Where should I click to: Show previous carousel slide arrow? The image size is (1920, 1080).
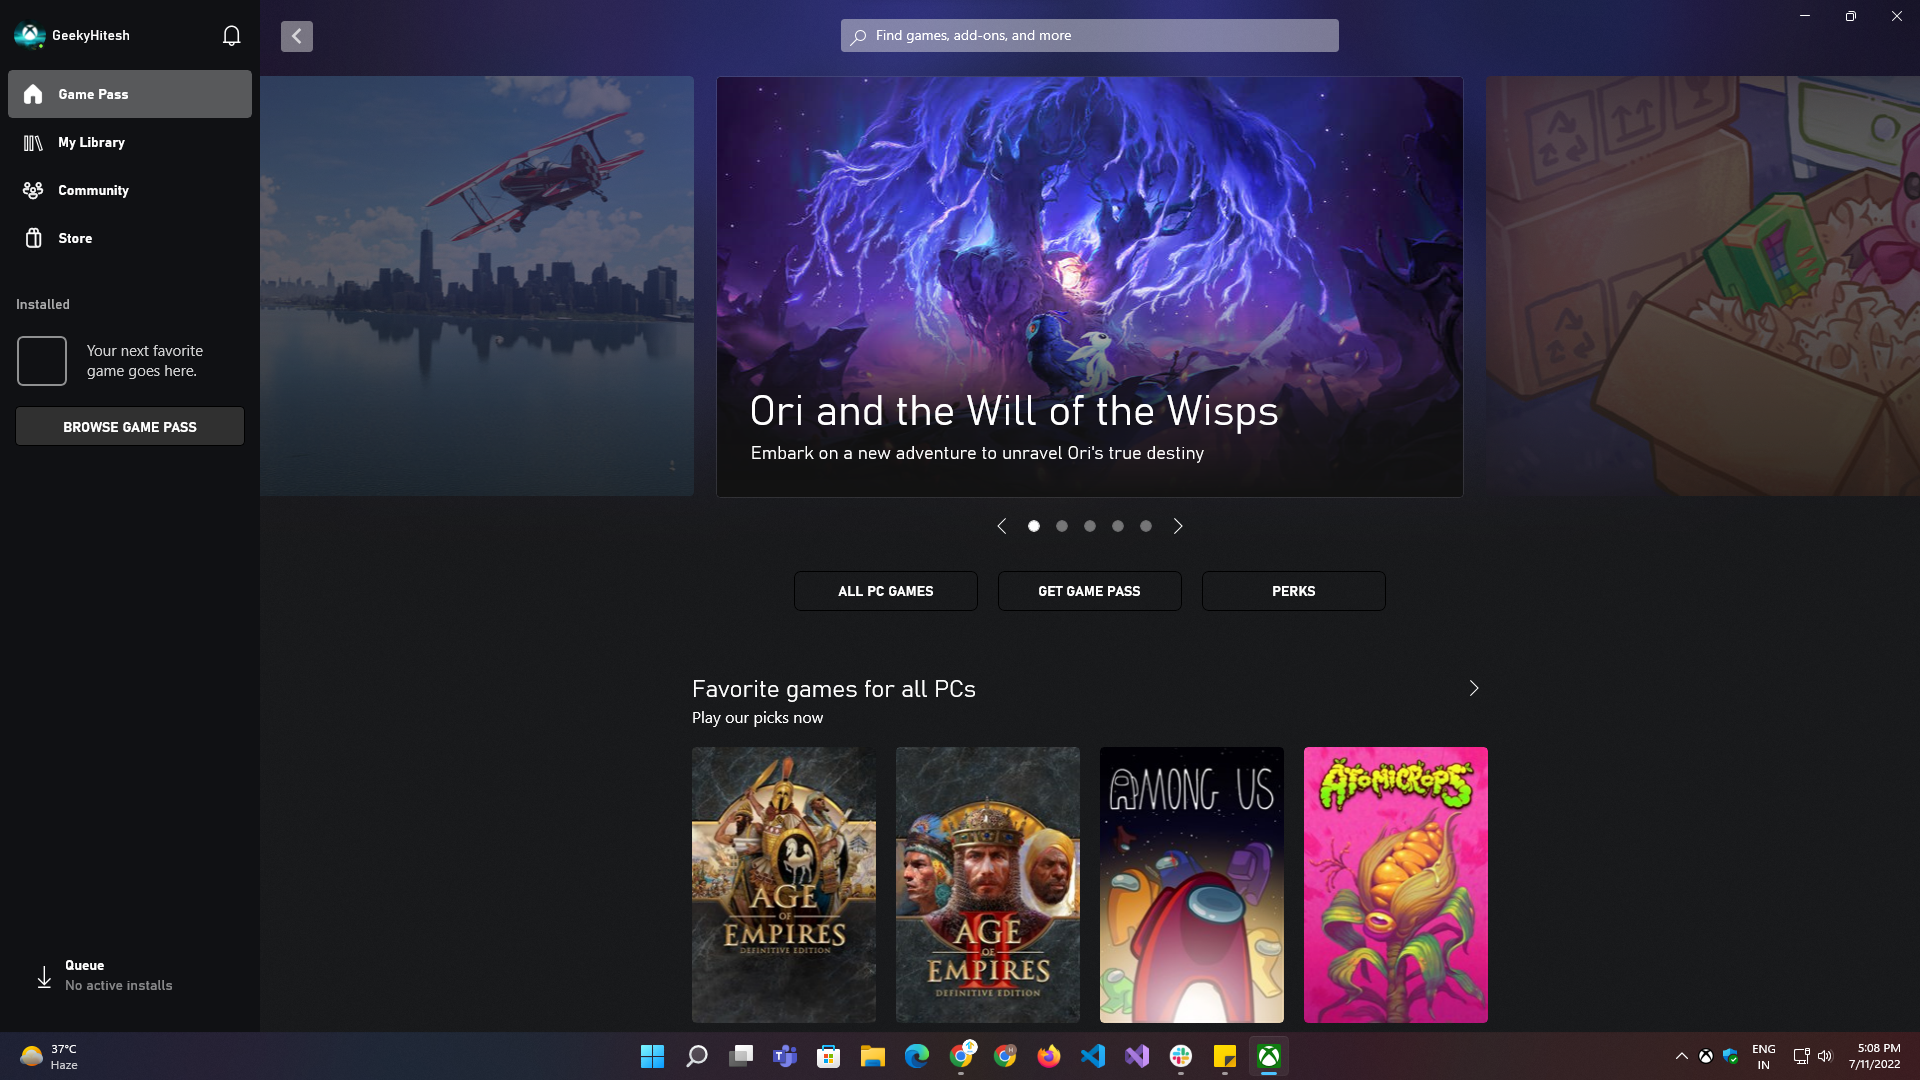(x=1002, y=526)
